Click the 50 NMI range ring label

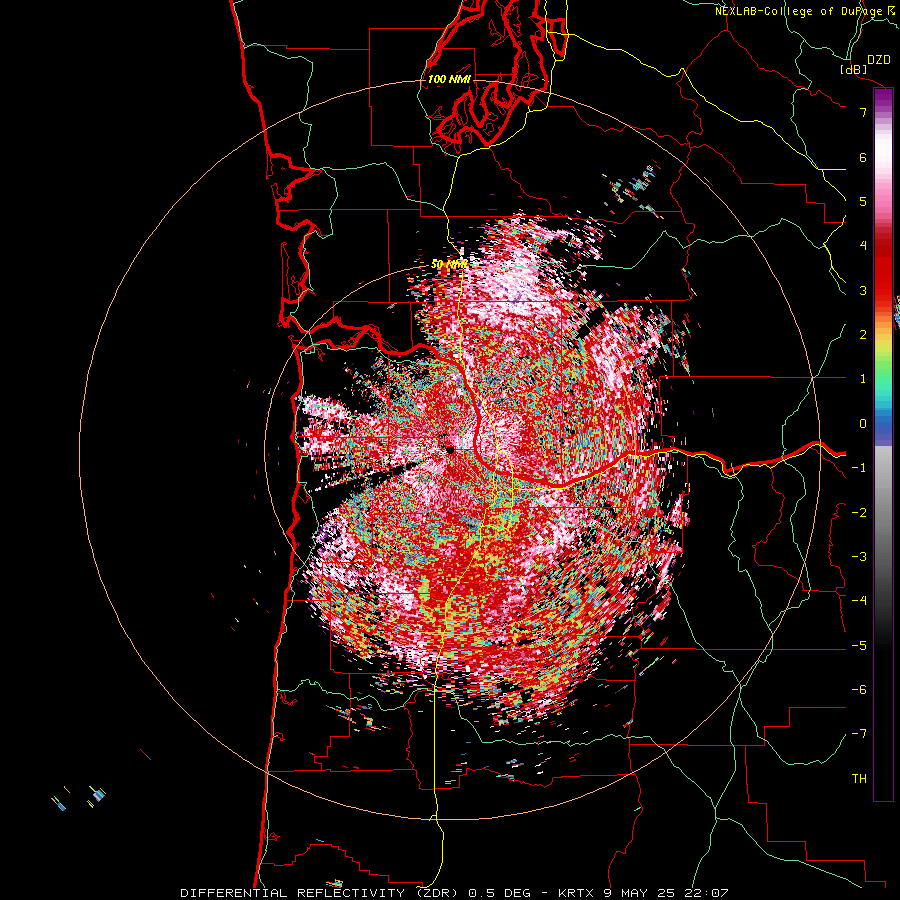tap(449, 265)
